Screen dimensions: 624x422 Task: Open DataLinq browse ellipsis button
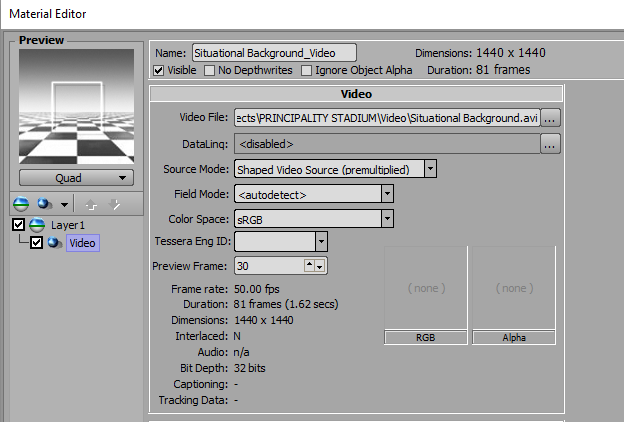tap(550, 144)
